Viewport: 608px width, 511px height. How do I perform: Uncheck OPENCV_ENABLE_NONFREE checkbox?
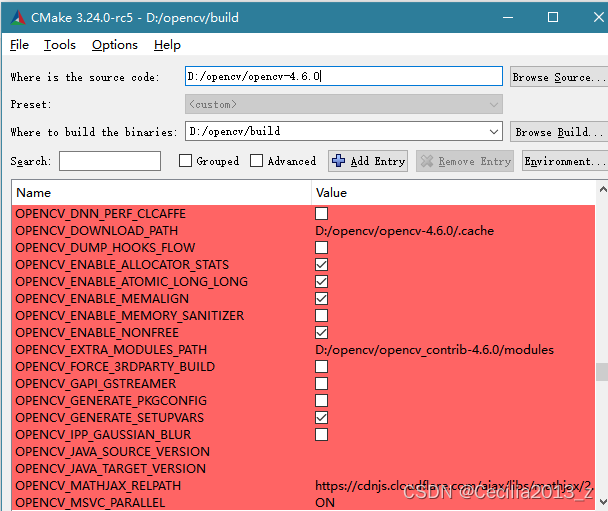tap(321, 333)
